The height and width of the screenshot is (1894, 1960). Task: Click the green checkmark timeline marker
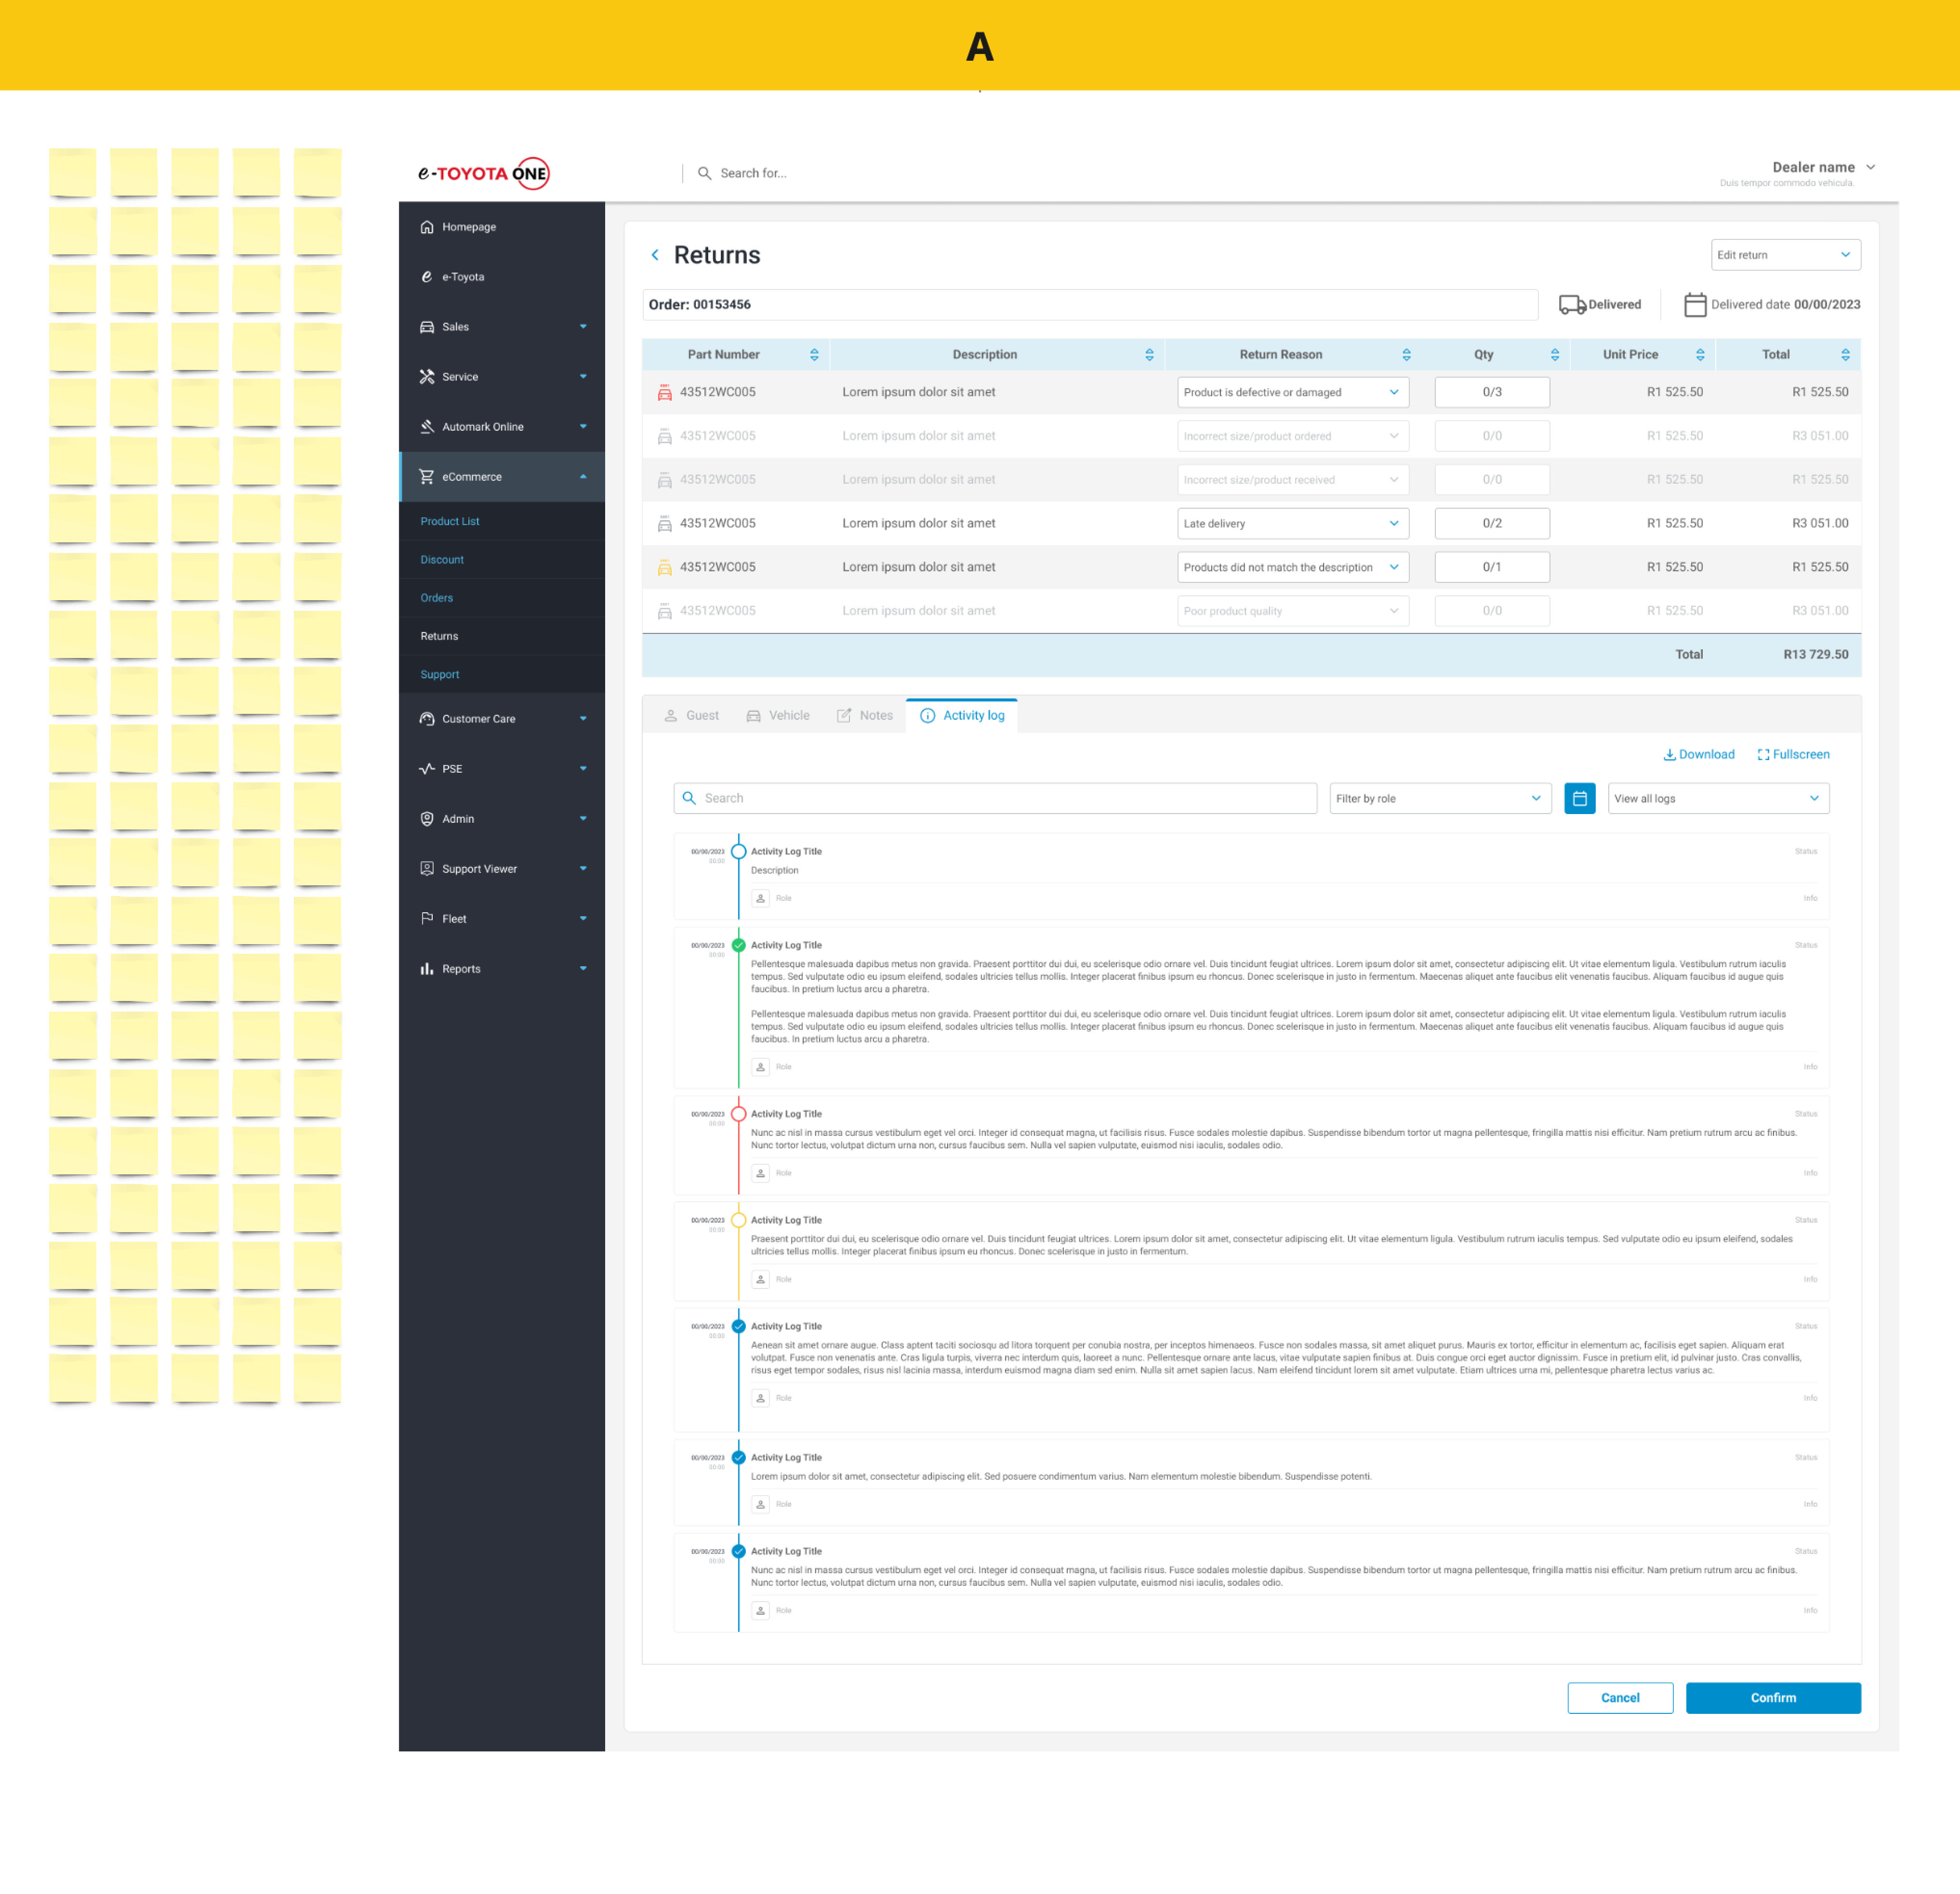click(x=738, y=945)
